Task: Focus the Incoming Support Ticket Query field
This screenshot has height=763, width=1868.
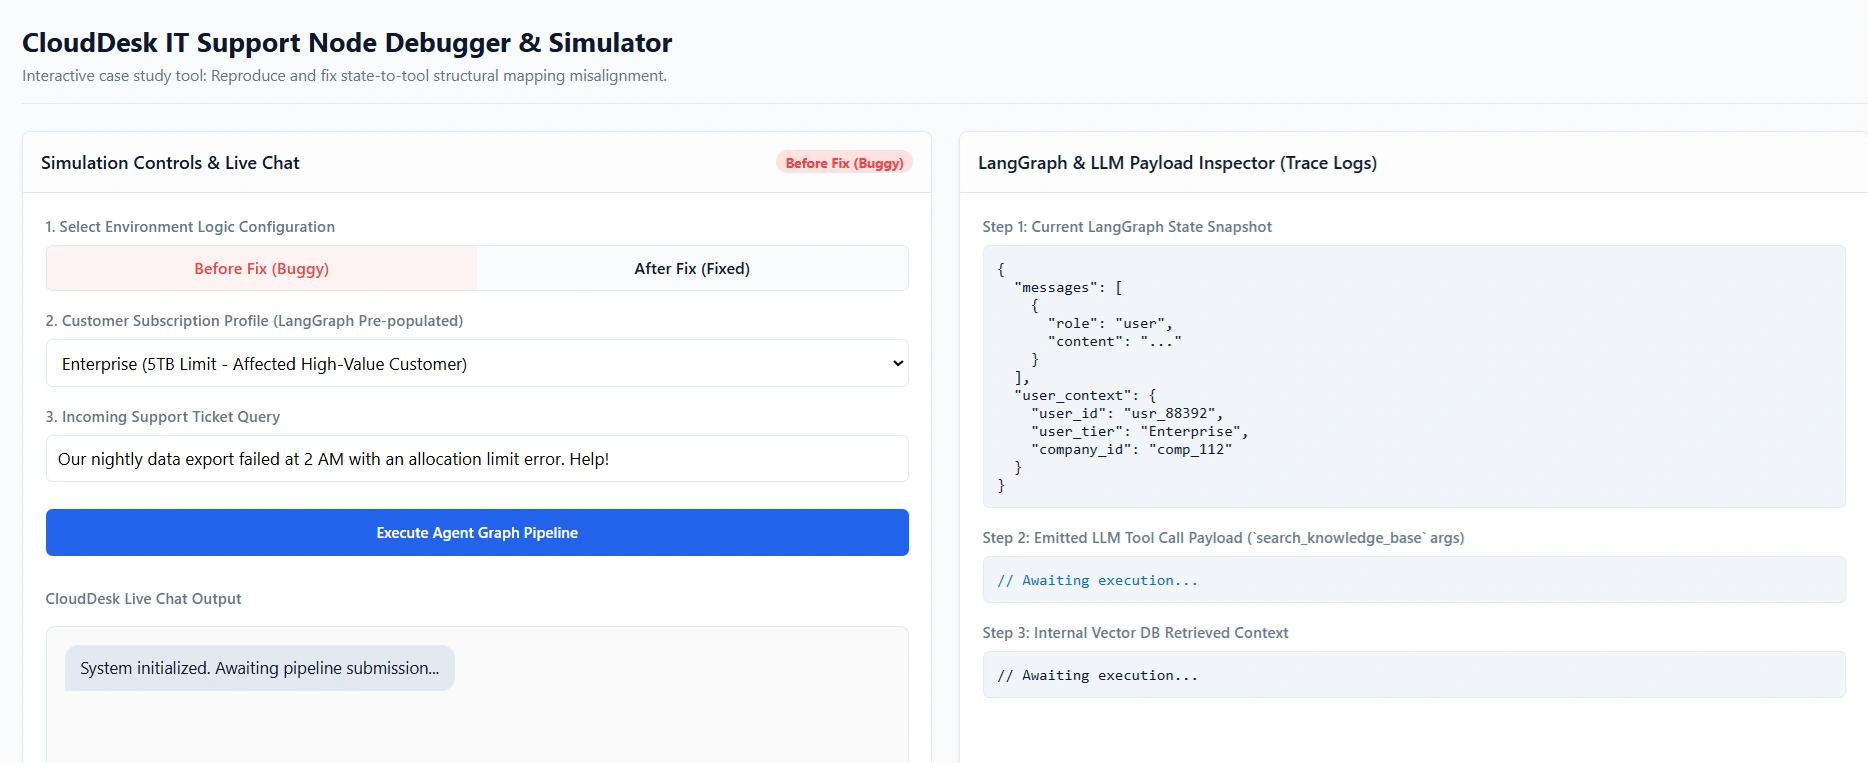Action: 477,459
